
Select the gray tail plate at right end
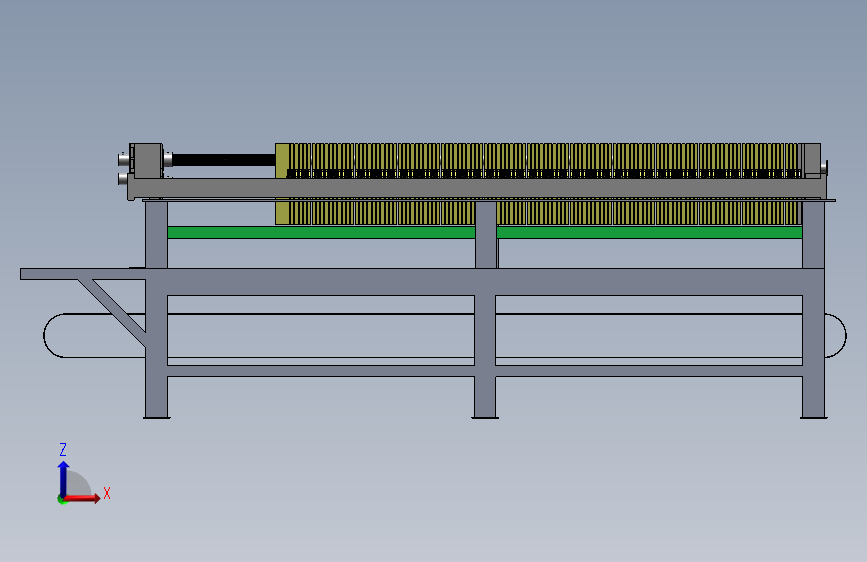coord(812,160)
